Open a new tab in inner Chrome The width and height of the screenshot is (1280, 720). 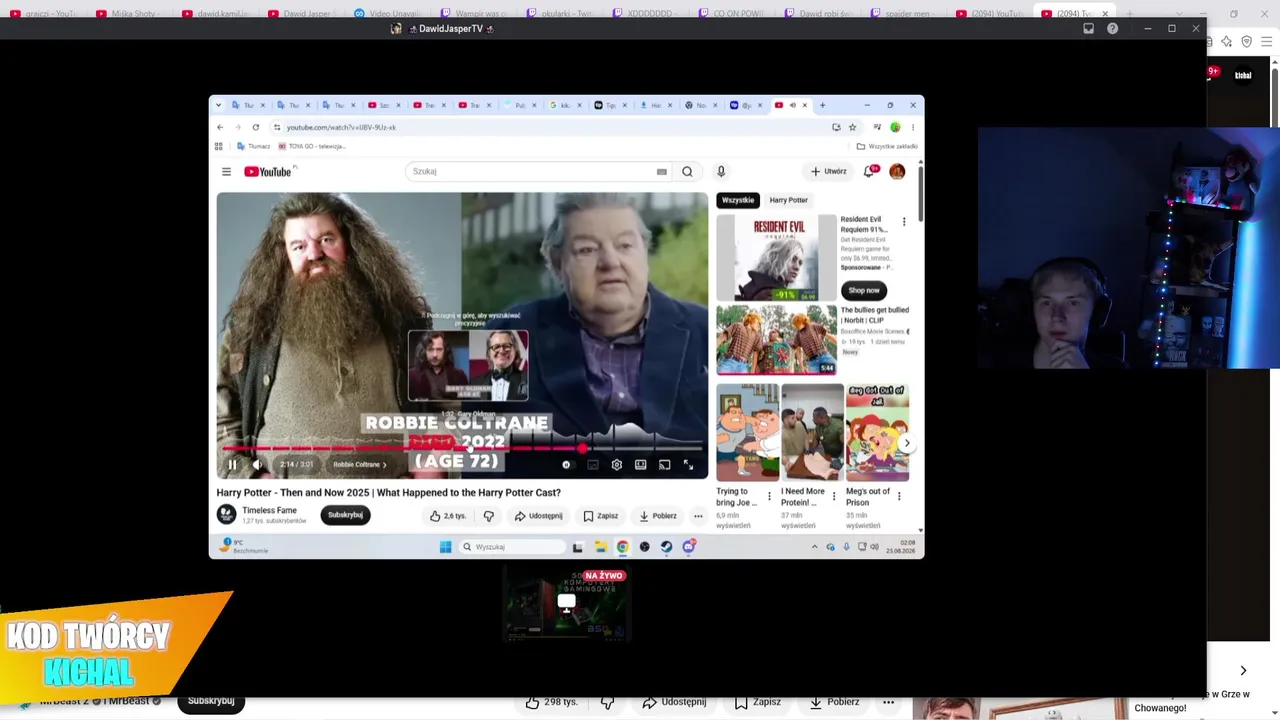[x=823, y=105]
